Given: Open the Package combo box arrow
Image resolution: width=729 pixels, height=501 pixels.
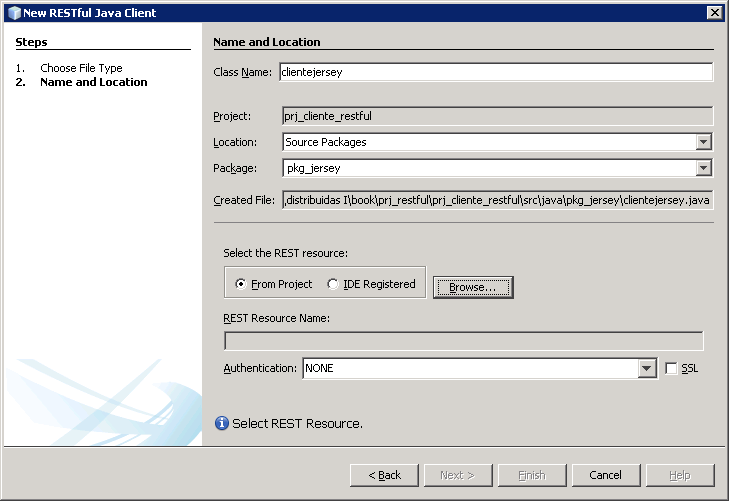Looking at the screenshot, I should (x=704, y=168).
